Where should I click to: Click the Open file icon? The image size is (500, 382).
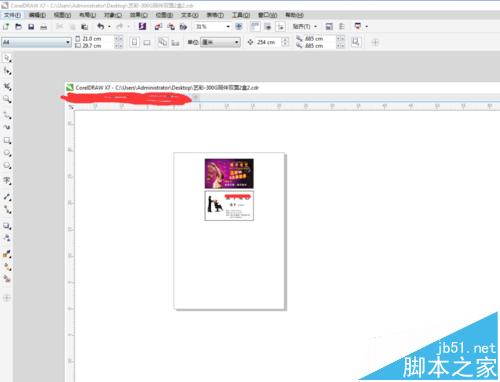[x=18, y=27]
